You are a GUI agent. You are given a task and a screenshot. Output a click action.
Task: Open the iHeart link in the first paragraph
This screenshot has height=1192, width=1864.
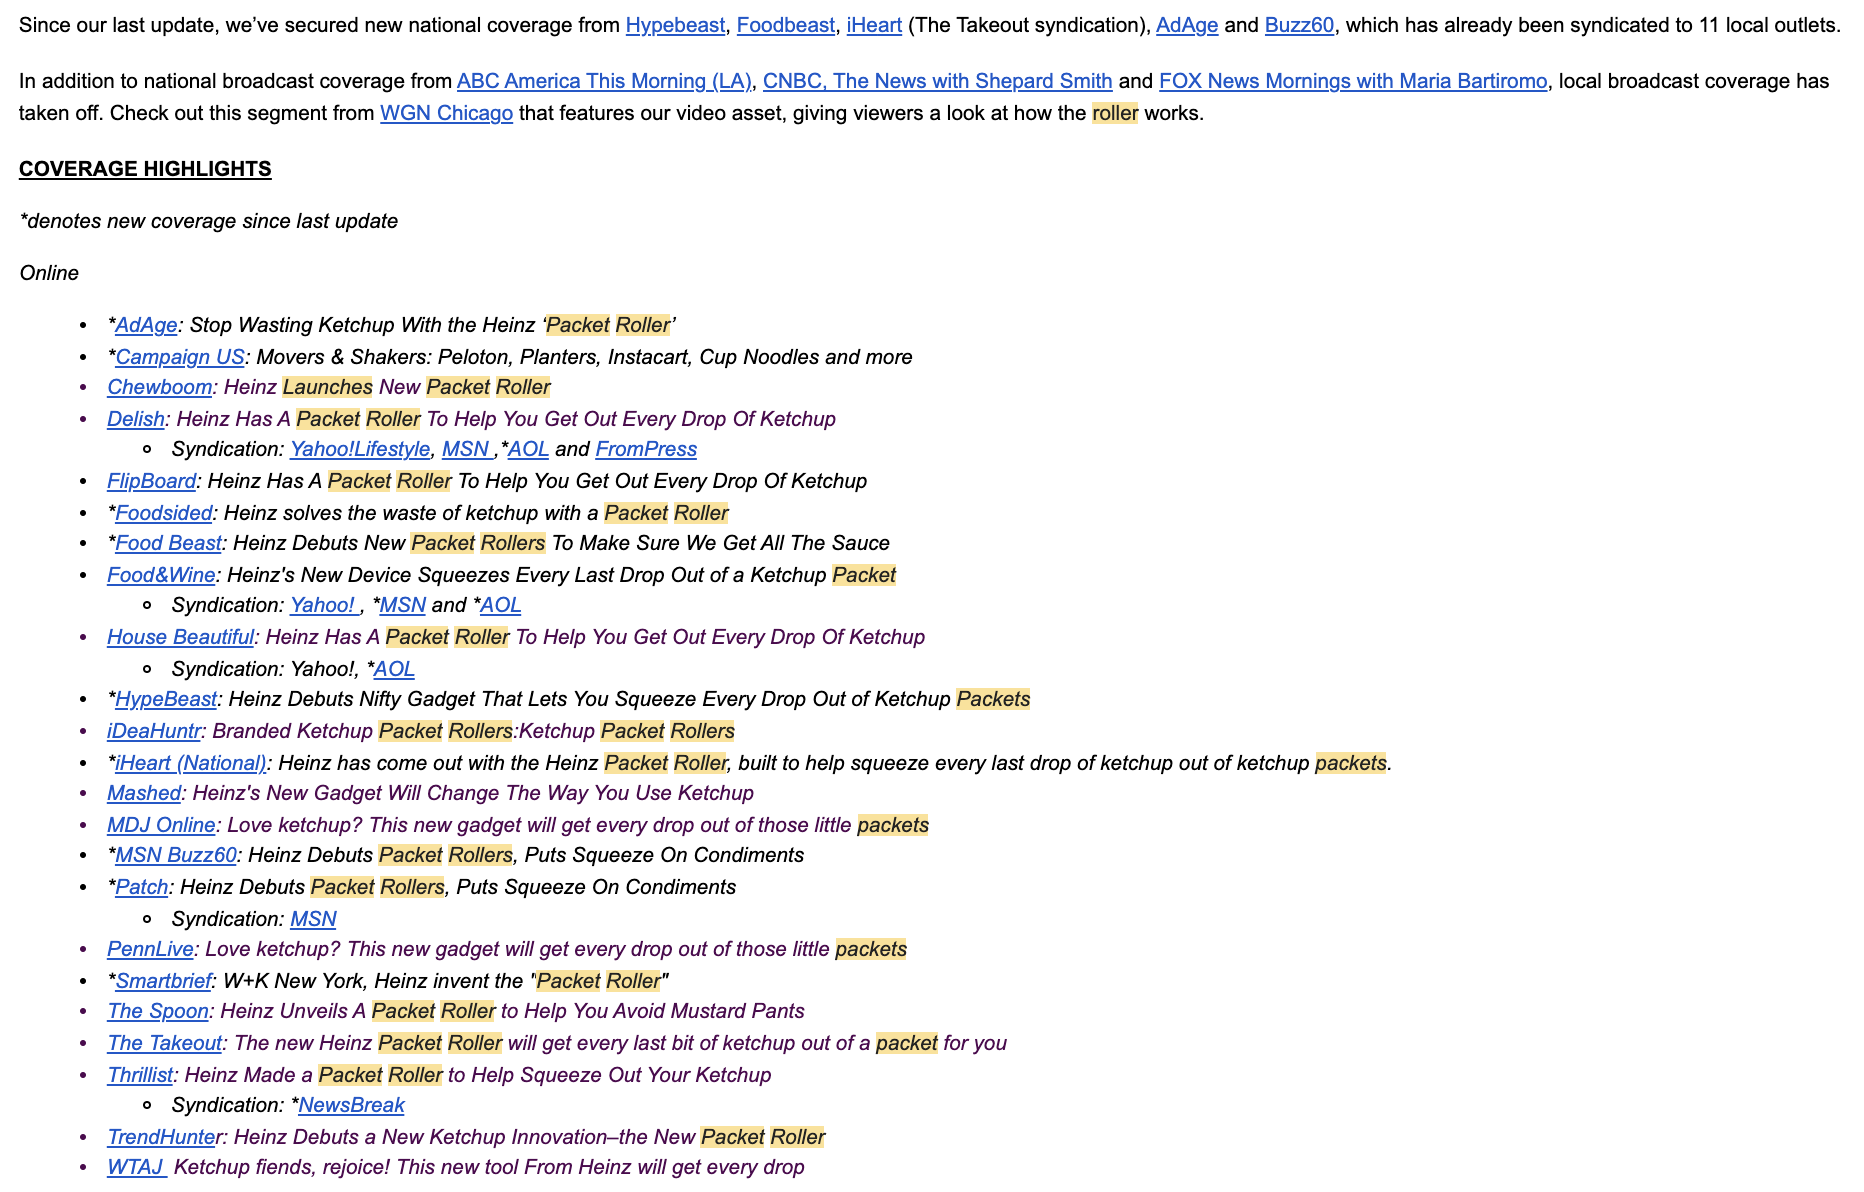(x=874, y=25)
